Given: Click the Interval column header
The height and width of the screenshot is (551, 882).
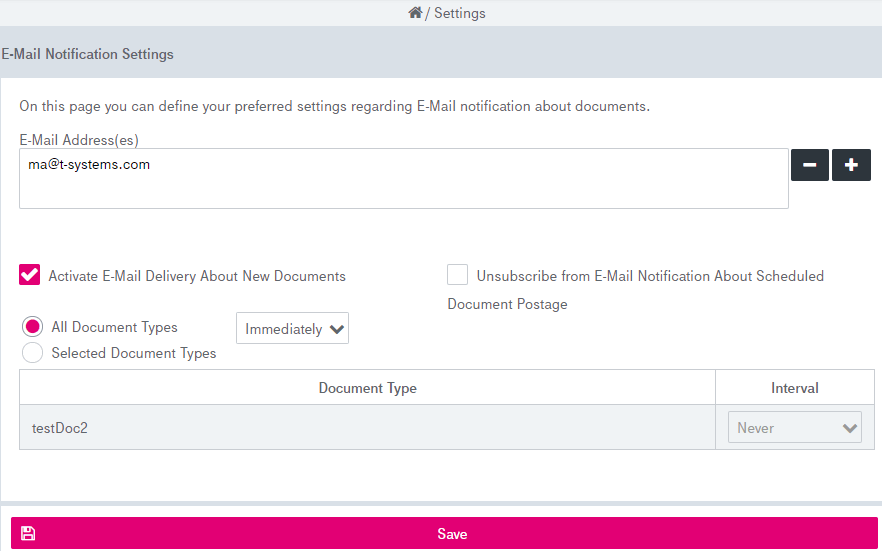Looking at the screenshot, I should 795,387.
